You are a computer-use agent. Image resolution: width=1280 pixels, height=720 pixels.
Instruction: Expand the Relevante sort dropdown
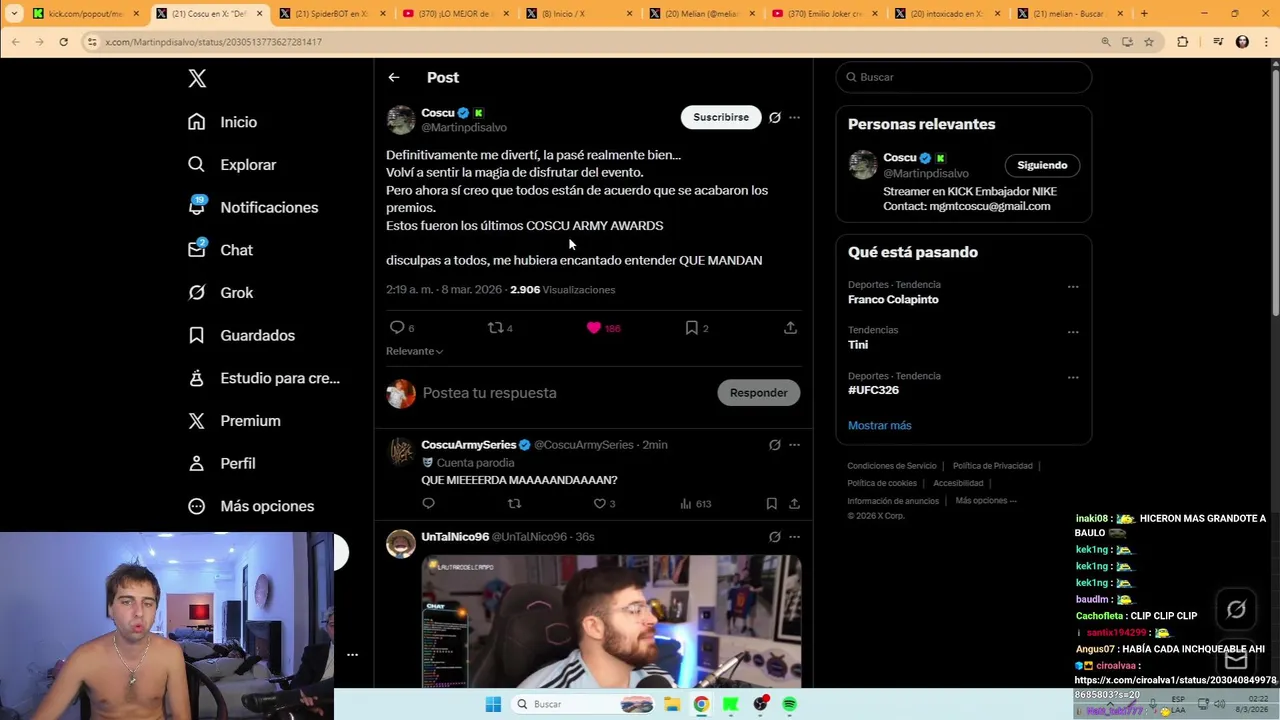[414, 351]
